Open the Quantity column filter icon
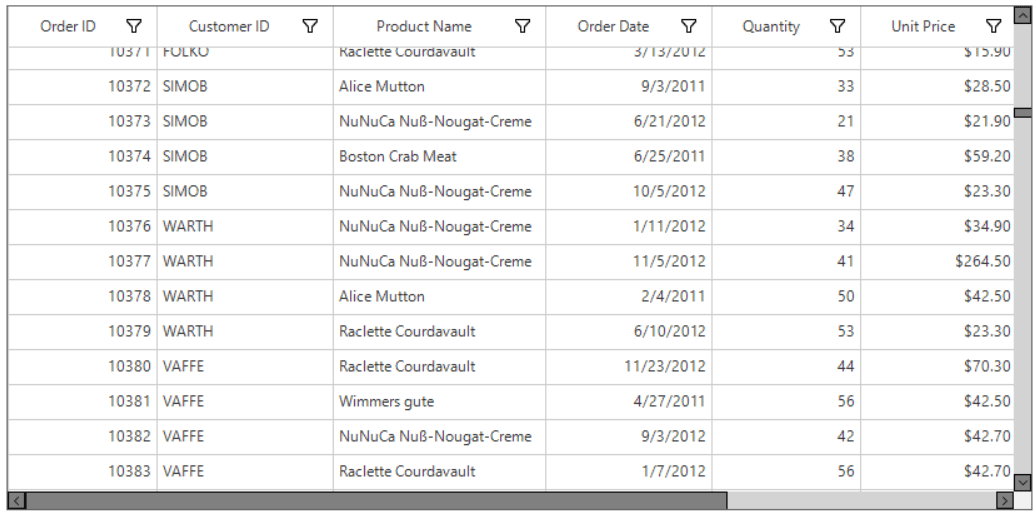 pos(837,26)
